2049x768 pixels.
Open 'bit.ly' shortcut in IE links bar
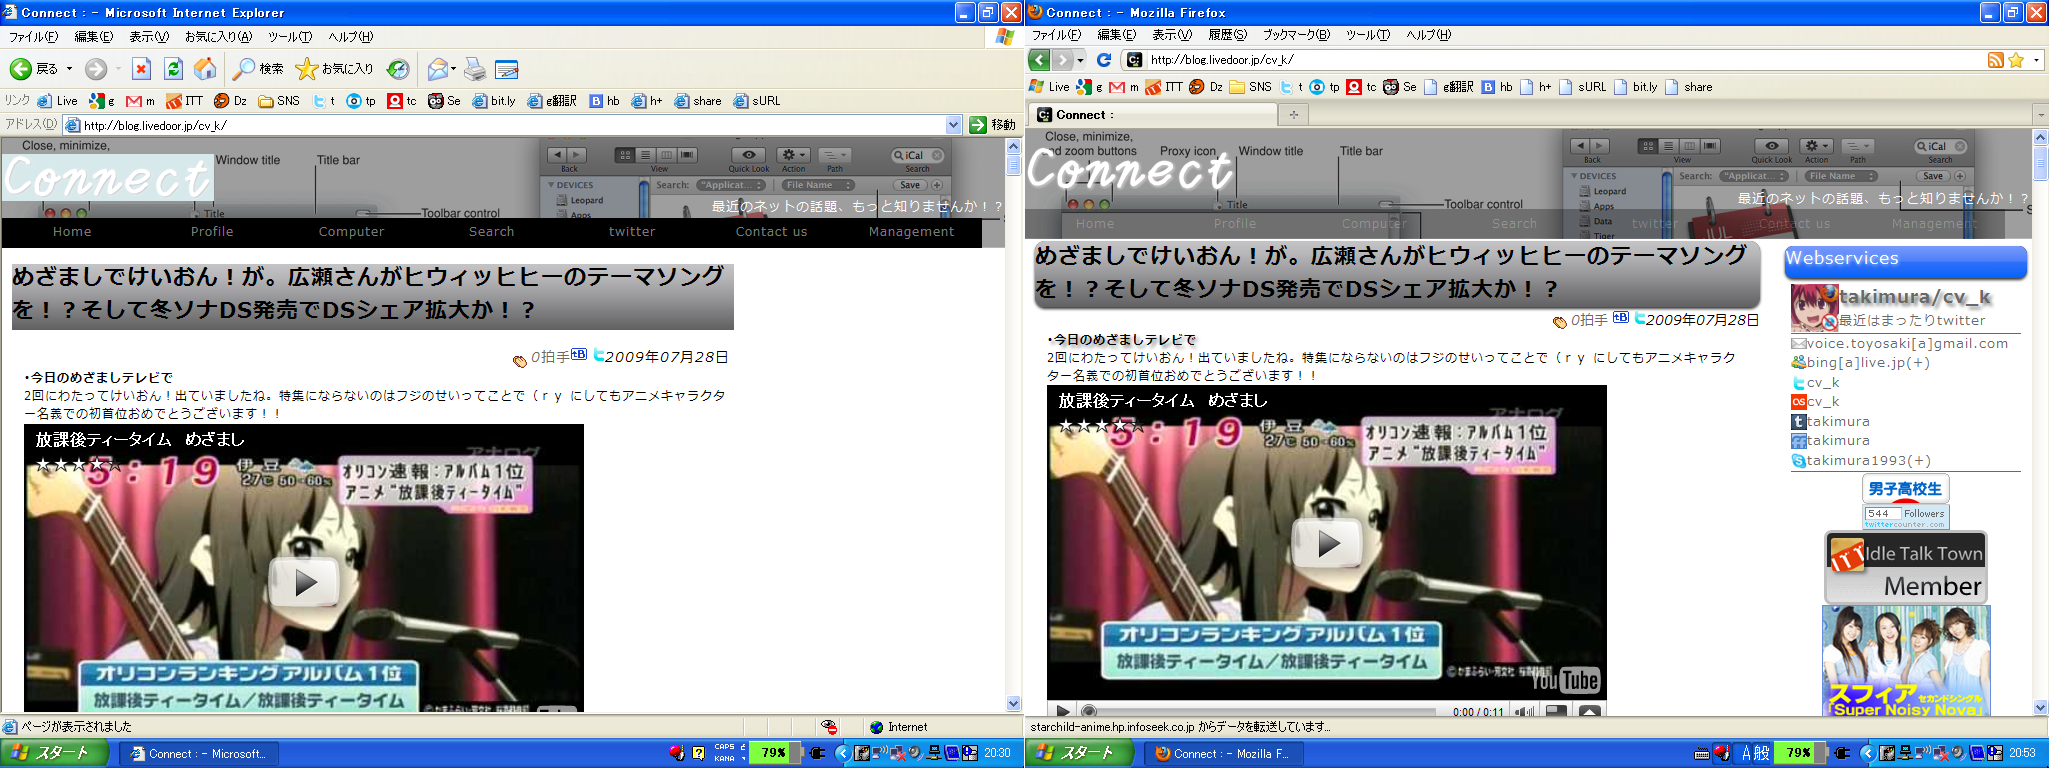click(494, 101)
